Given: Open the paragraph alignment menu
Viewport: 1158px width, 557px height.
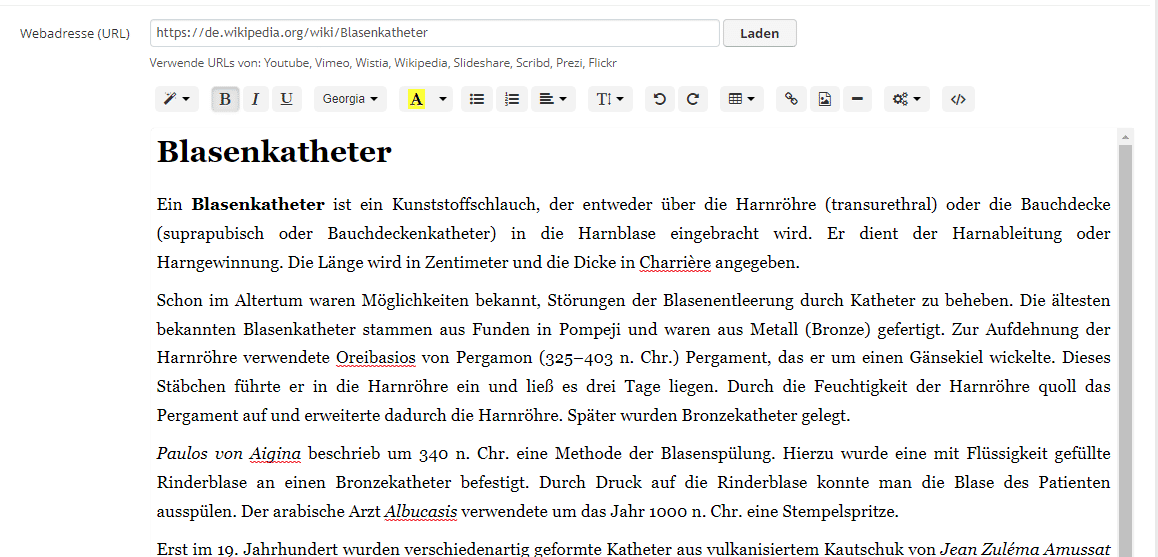Looking at the screenshot, I should pyautogui.click(x=553, y=99).
